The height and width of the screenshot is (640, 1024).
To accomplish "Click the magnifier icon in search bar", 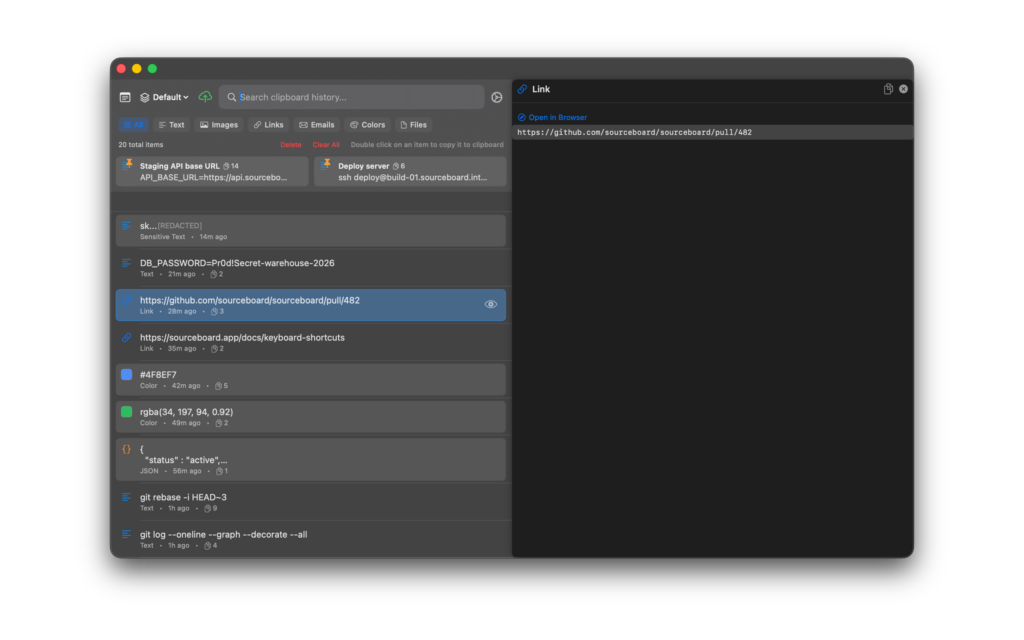I will click(231, 97).
